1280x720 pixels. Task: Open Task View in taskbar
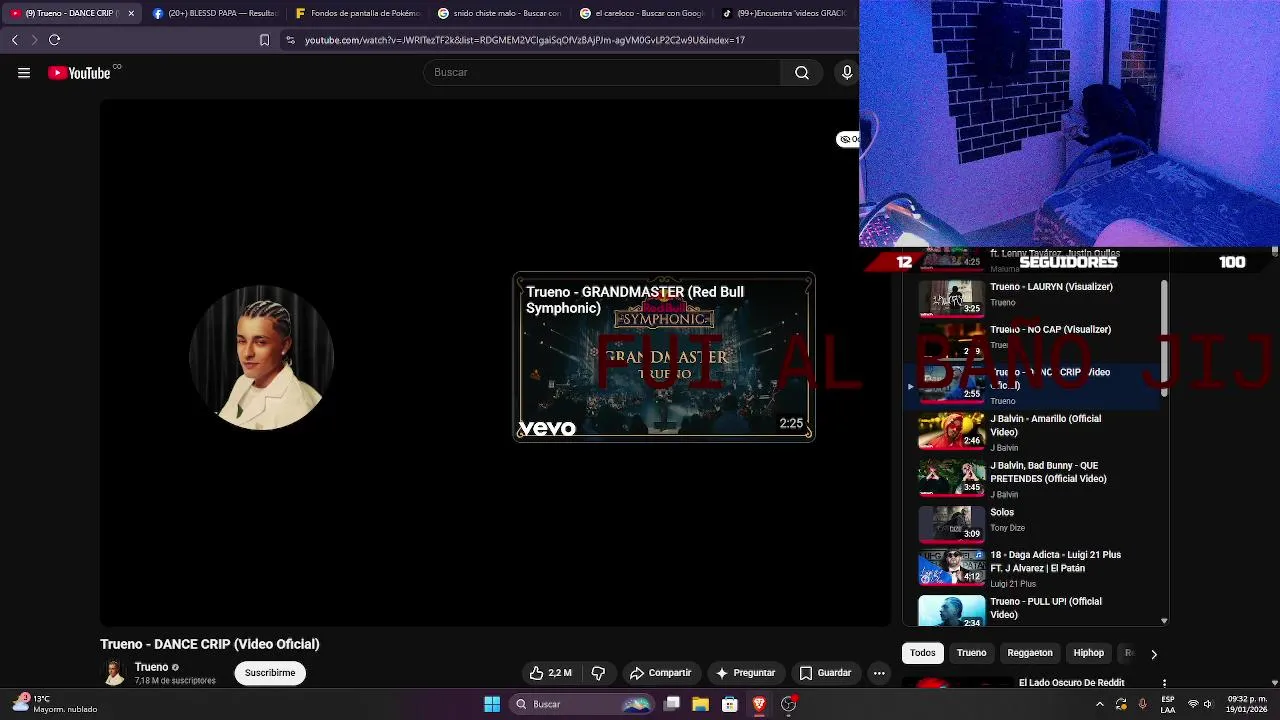coord(672,704)
